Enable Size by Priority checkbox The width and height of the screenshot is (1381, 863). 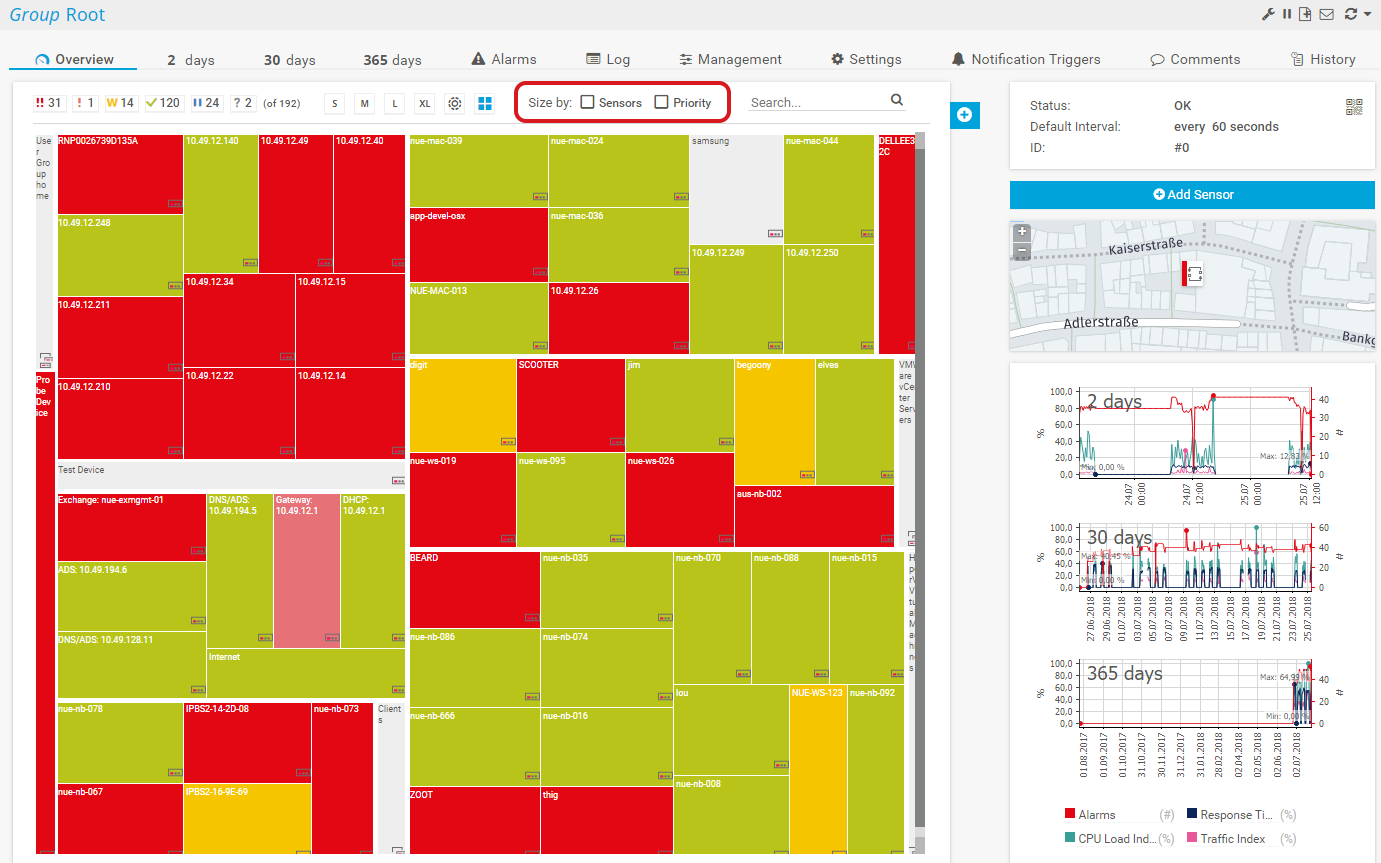661,102
